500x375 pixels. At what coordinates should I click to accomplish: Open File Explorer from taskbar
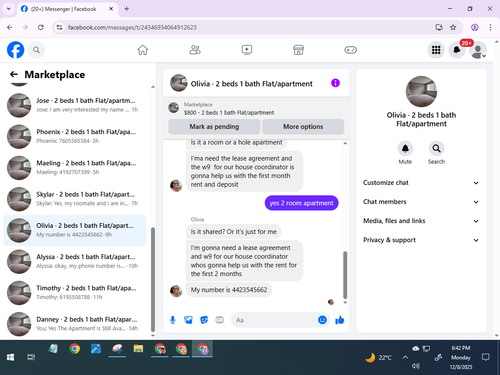[138, 349]
